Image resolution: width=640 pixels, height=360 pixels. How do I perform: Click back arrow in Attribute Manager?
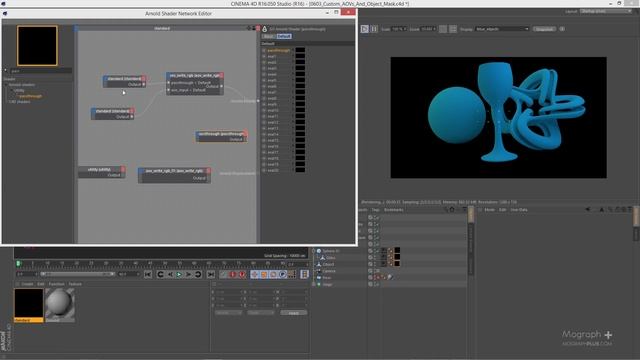[x=588, y=209]
